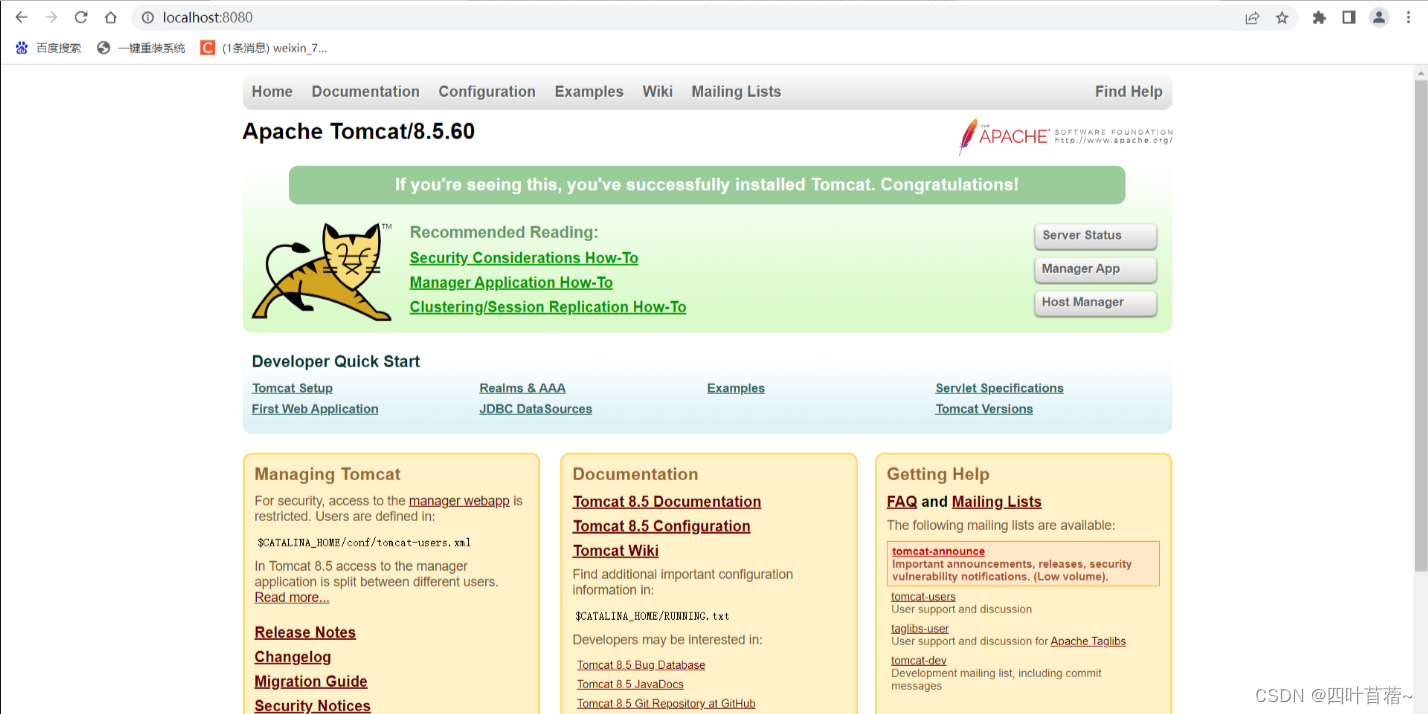
Task: Open the Tomcat Setup link
Action: (x=292, y=388)
